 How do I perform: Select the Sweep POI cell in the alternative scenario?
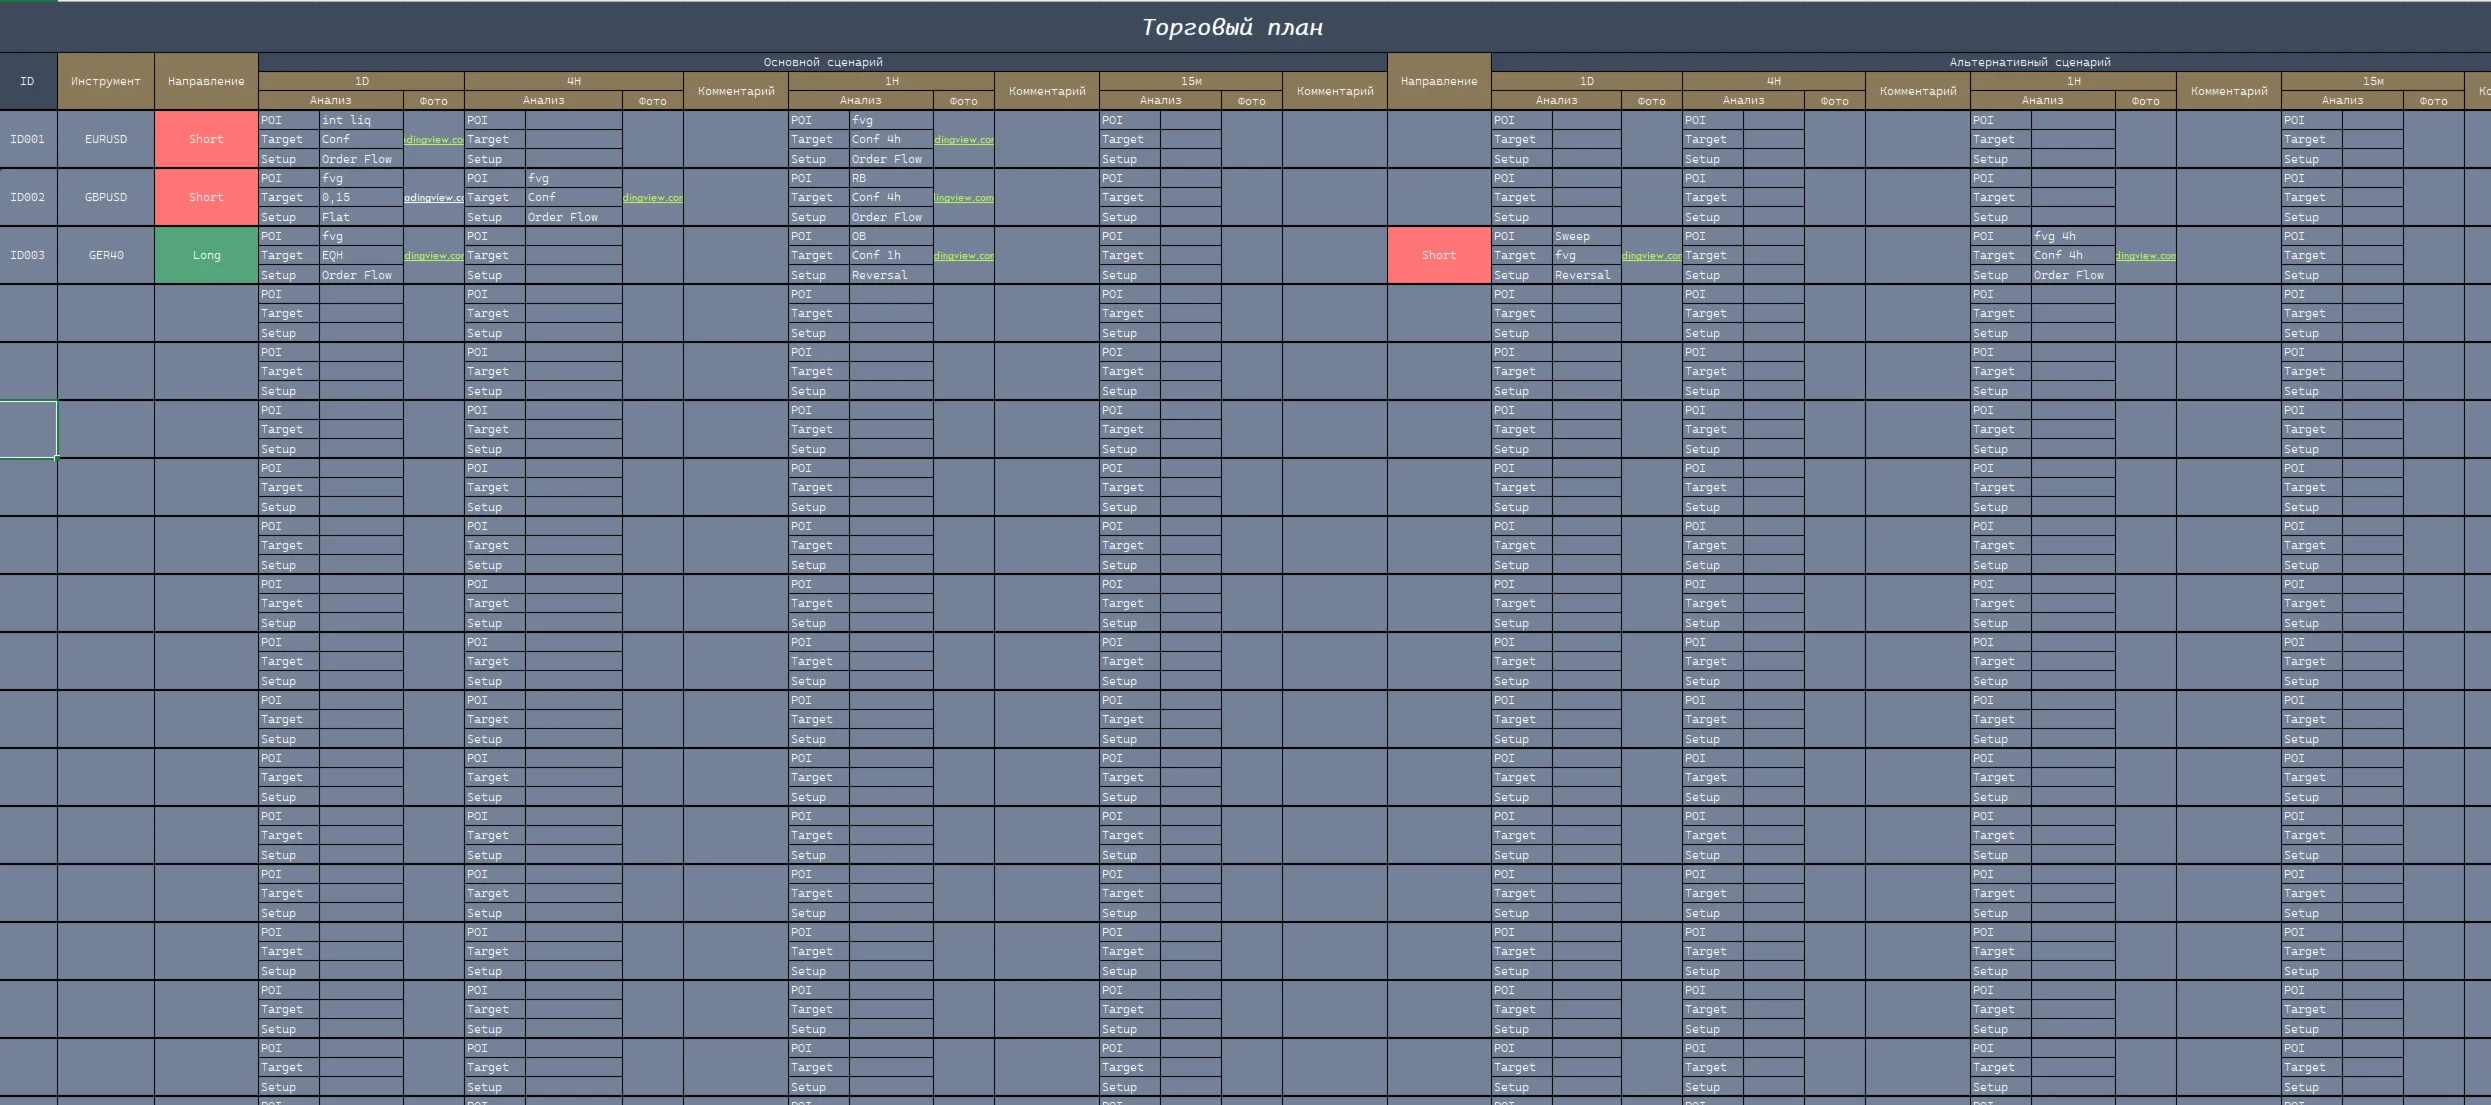(1585, 237)
